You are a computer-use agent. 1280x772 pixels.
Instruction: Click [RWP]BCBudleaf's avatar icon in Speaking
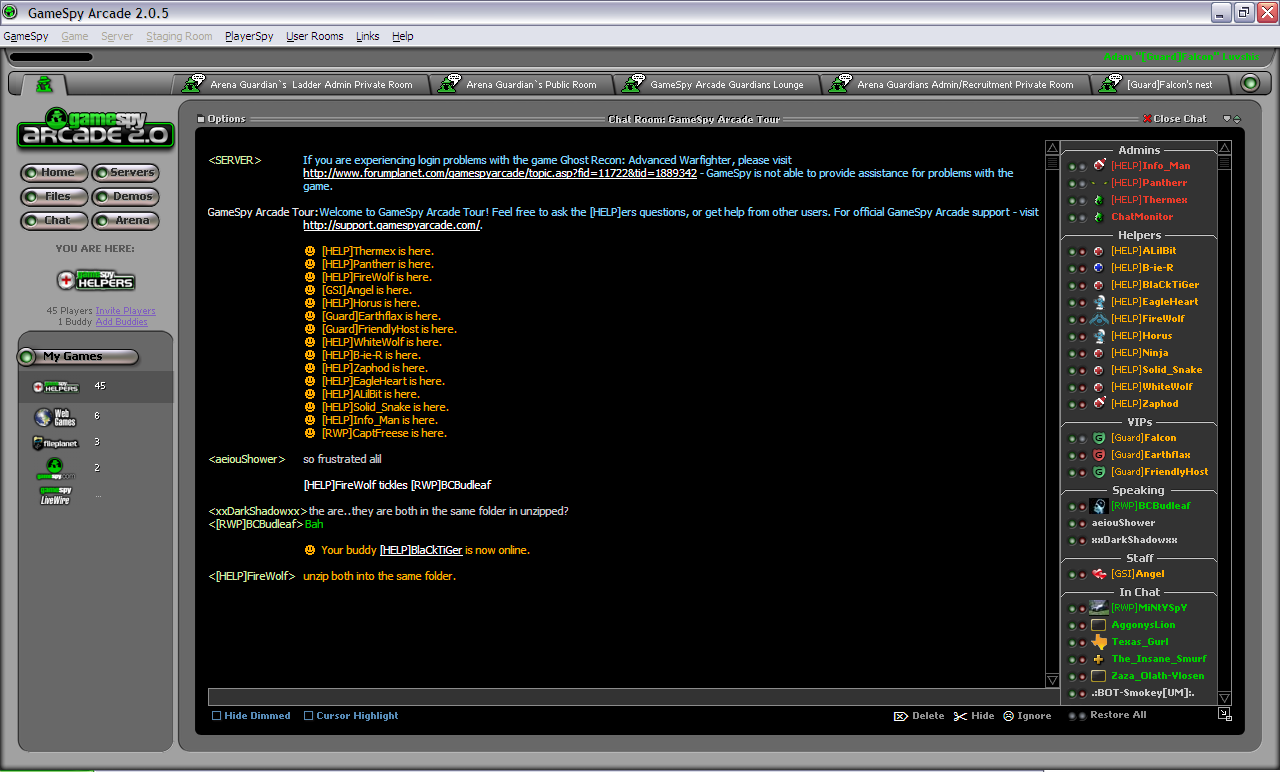point(1099,506)
